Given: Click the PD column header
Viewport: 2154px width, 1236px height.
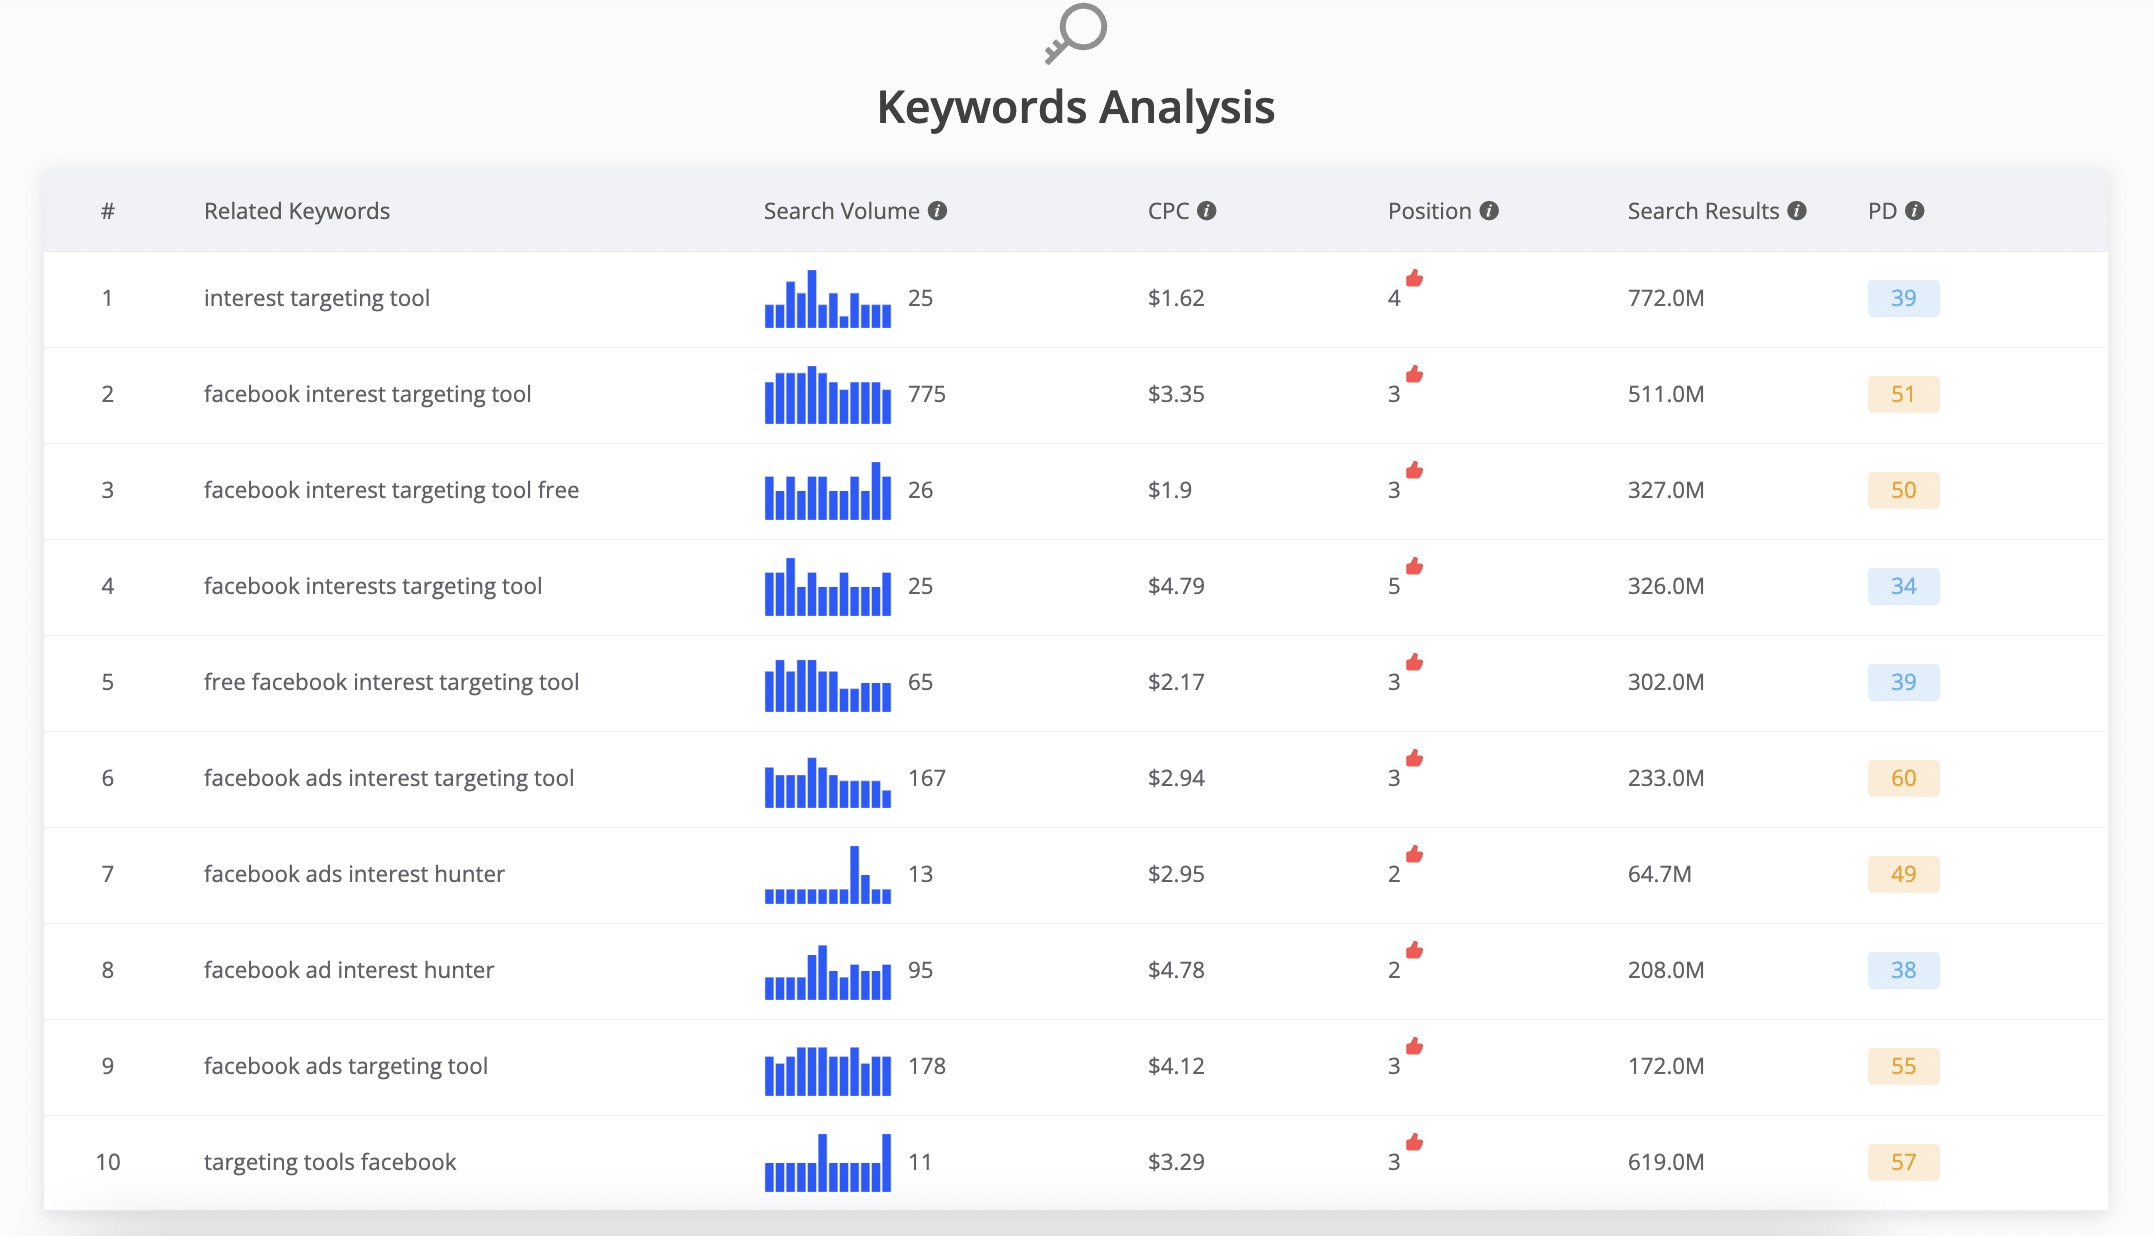Looking at the screenshot, I should click(1882, 211).
